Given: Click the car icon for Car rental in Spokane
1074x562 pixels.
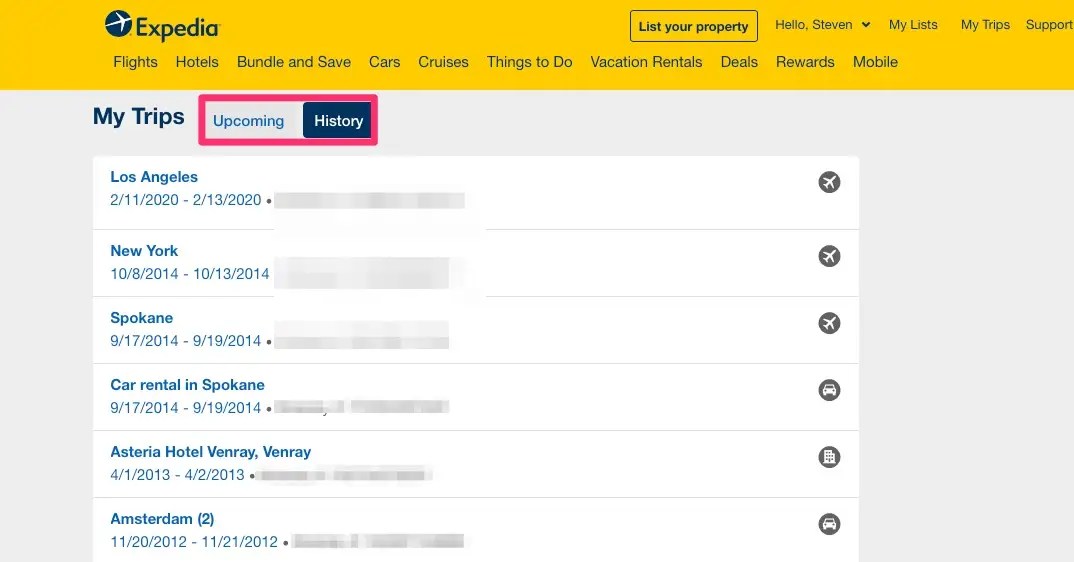Looking at the screenshot, I should 829,390.
